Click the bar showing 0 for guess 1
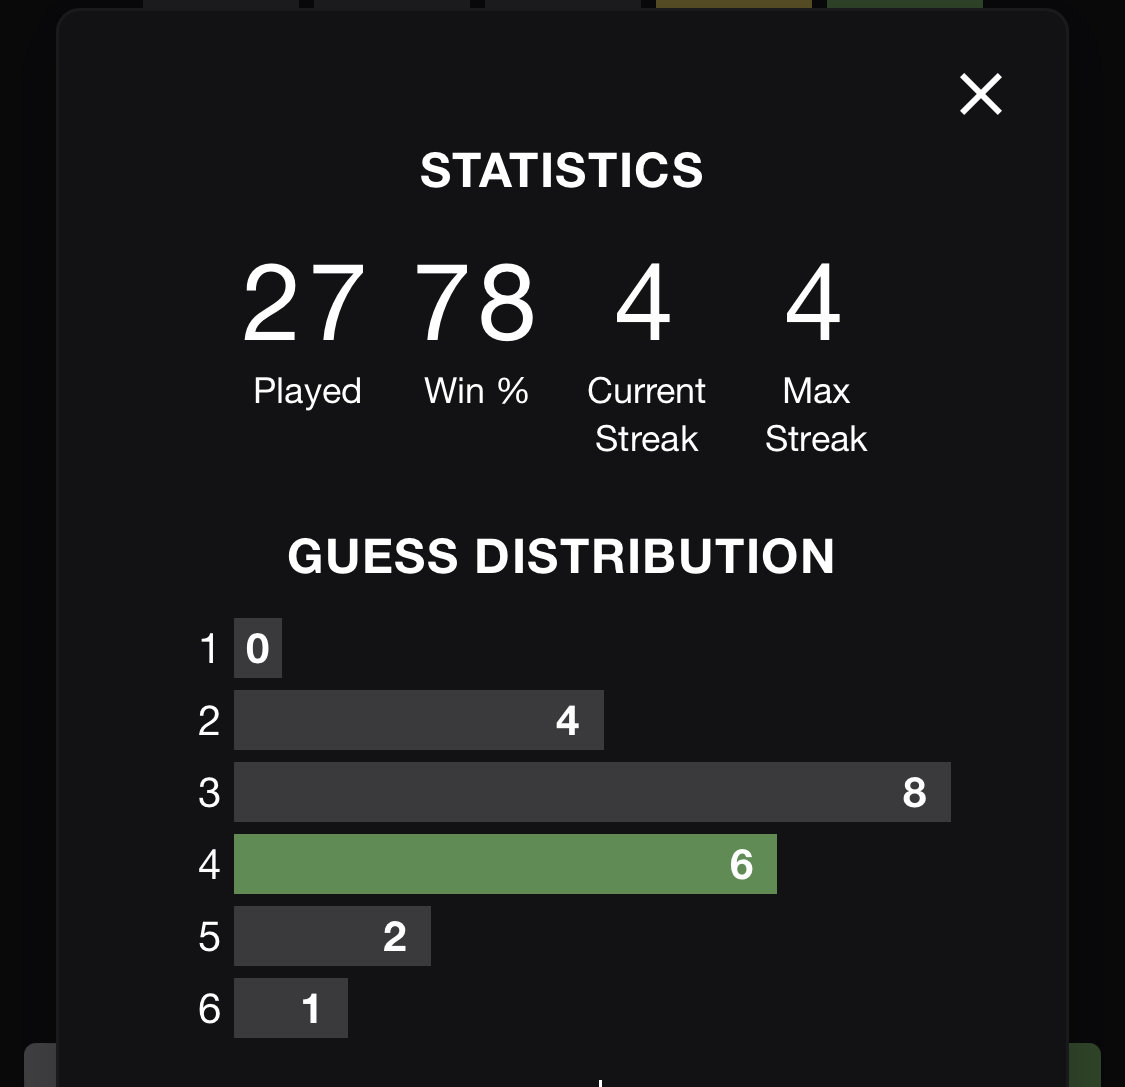 point(258,648)
